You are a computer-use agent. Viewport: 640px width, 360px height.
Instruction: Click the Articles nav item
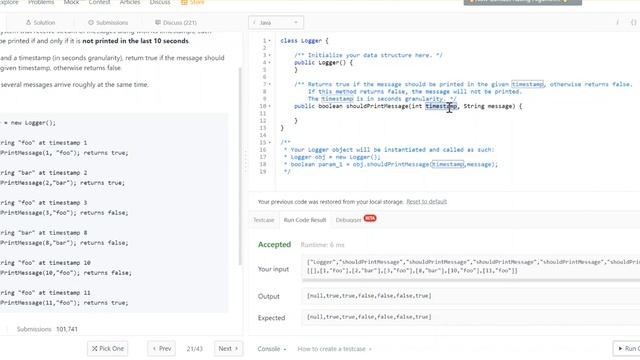(x=130, y=2)
